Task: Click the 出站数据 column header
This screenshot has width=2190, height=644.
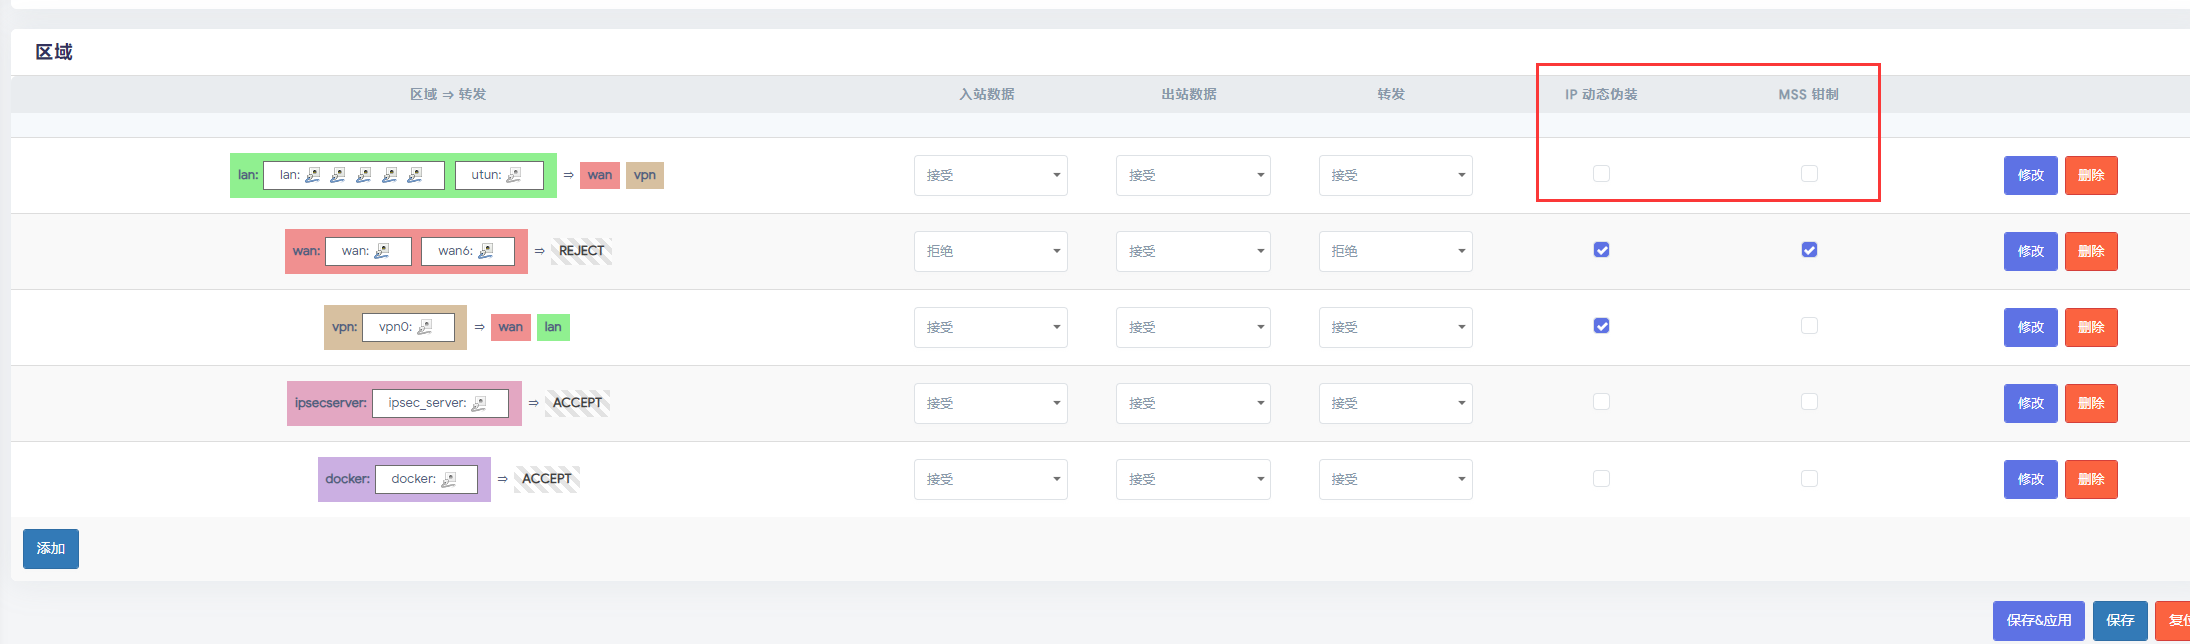Action: (1189, 94)
